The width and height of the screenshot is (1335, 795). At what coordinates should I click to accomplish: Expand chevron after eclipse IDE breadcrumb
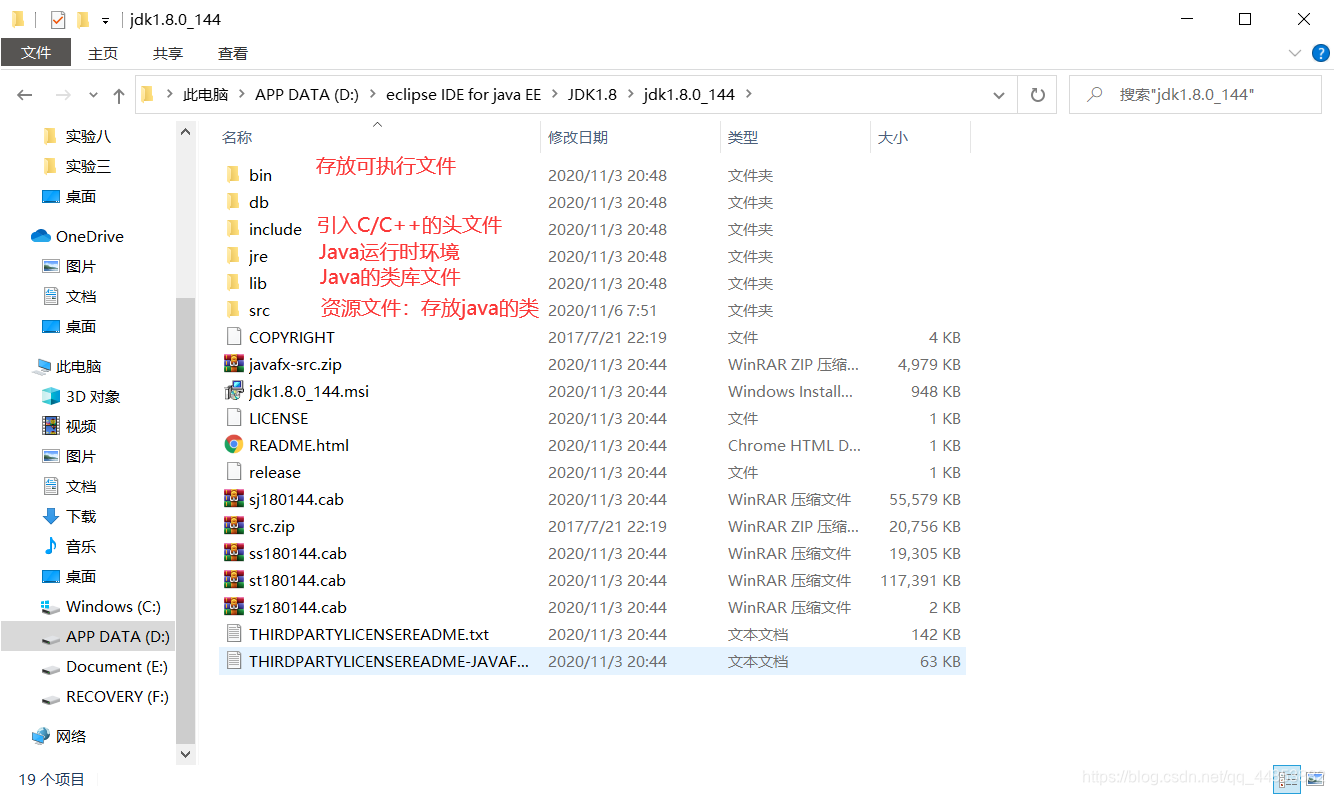tap(554, 95)
